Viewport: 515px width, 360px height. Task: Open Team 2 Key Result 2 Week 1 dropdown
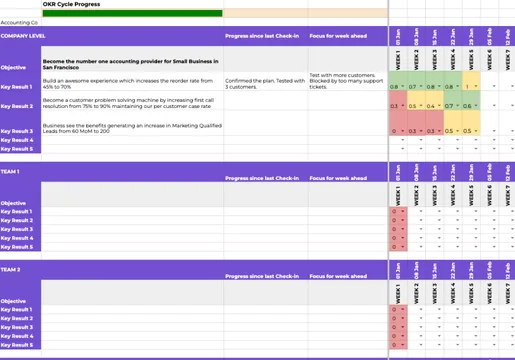pyautogui.click(x=403, y=318)
